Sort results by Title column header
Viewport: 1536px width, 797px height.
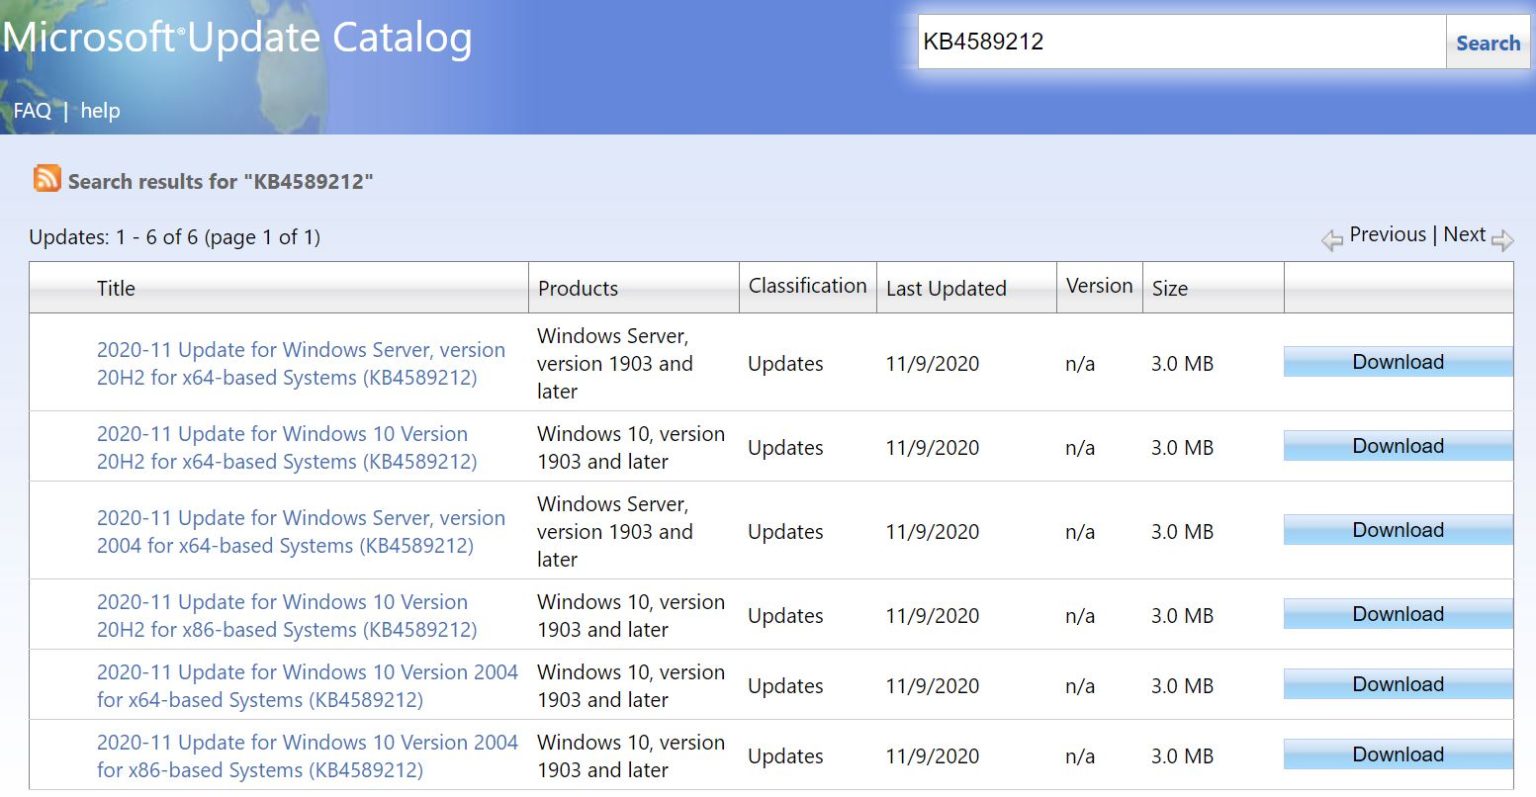[x=116, y=288]
